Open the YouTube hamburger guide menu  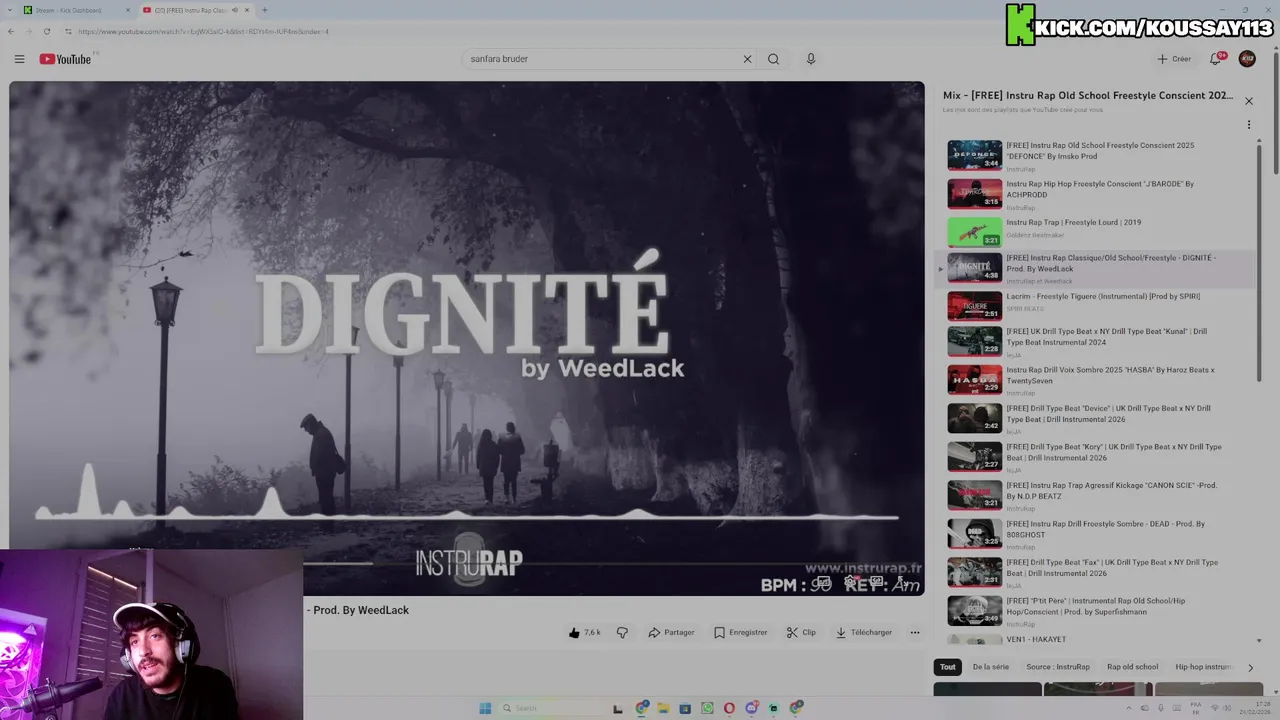click(19, 59)
